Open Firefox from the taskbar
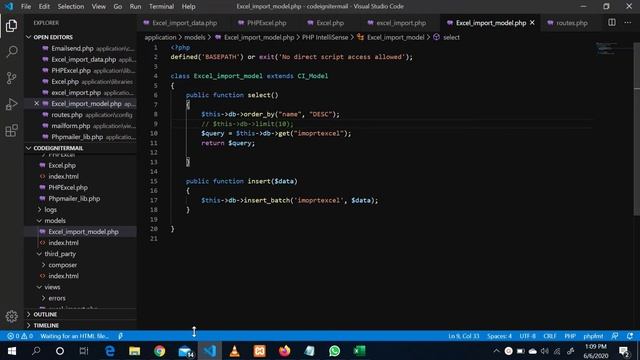 pyautogui.click(x=284, y=351)
